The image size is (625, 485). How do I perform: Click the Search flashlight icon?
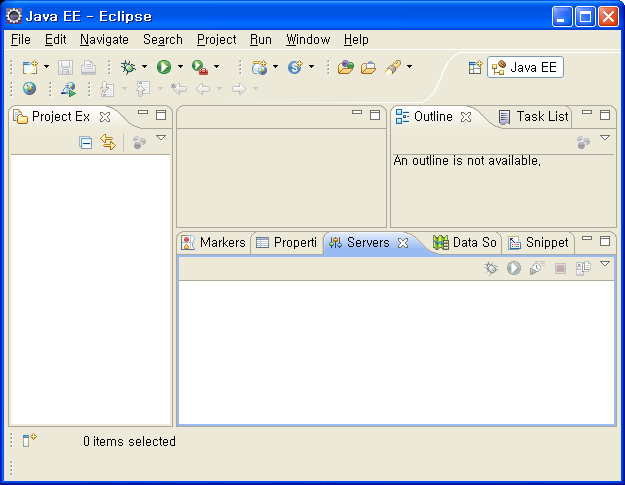point(393,67)
